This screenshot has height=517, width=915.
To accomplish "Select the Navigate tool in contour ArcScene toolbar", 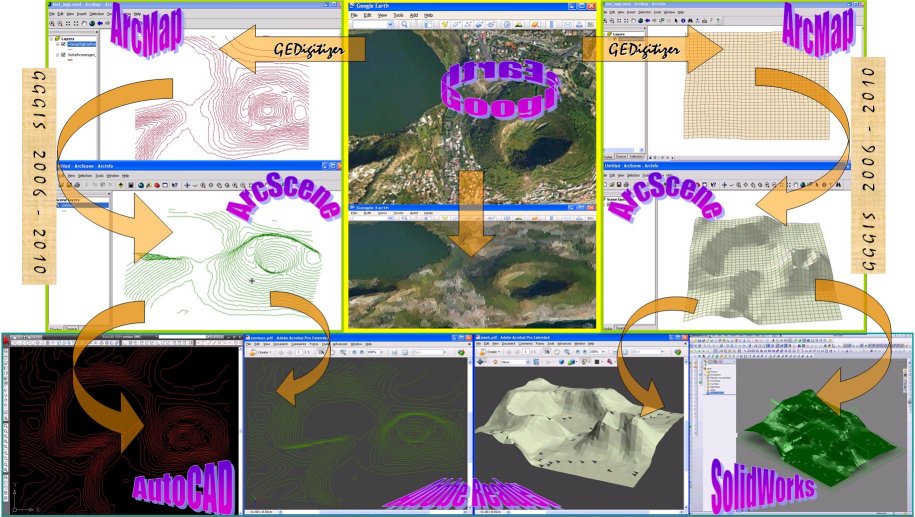I will point(187,185).
